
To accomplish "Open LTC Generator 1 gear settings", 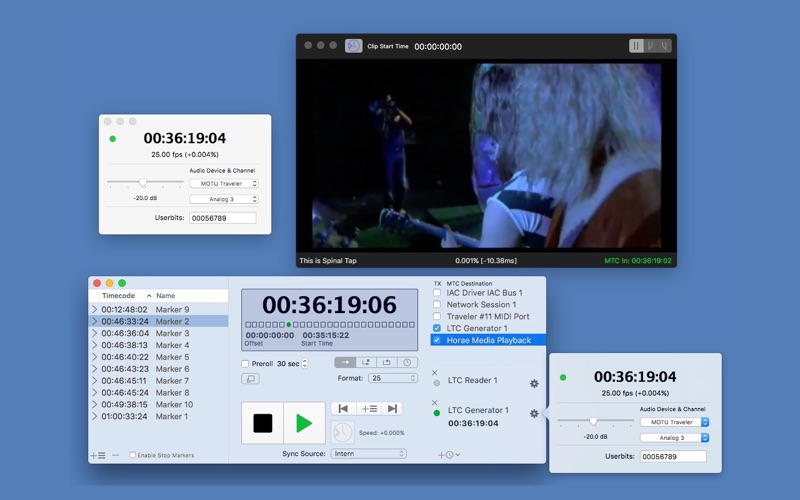I will click(x=534, y=413).
